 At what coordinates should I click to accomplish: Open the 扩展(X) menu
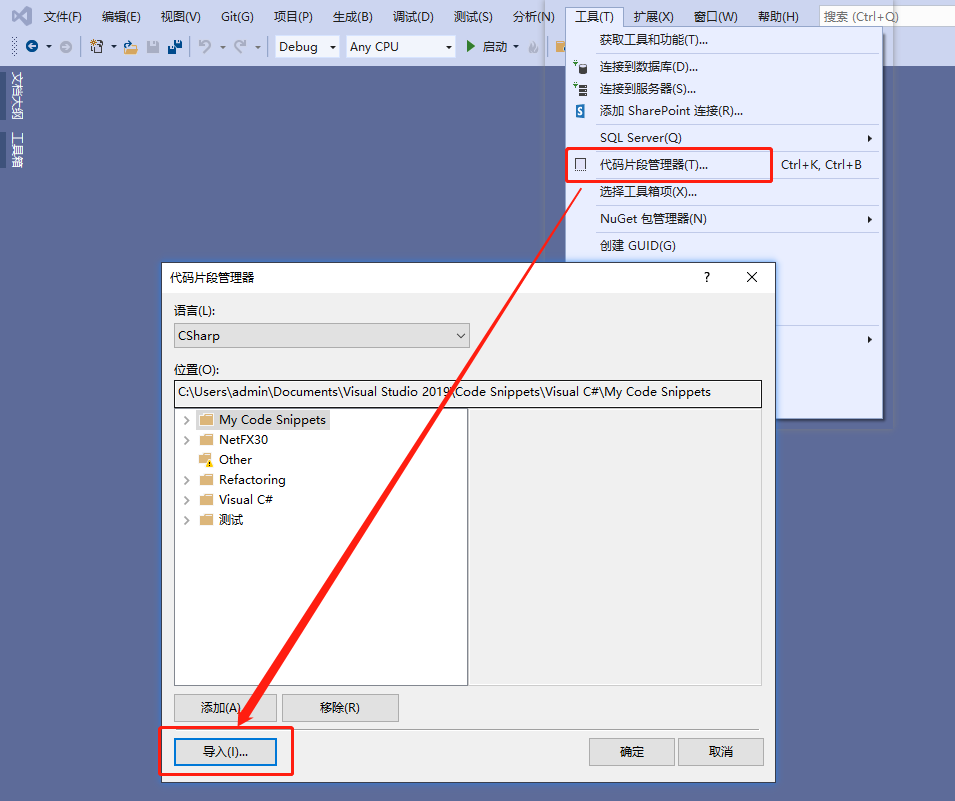653,16
